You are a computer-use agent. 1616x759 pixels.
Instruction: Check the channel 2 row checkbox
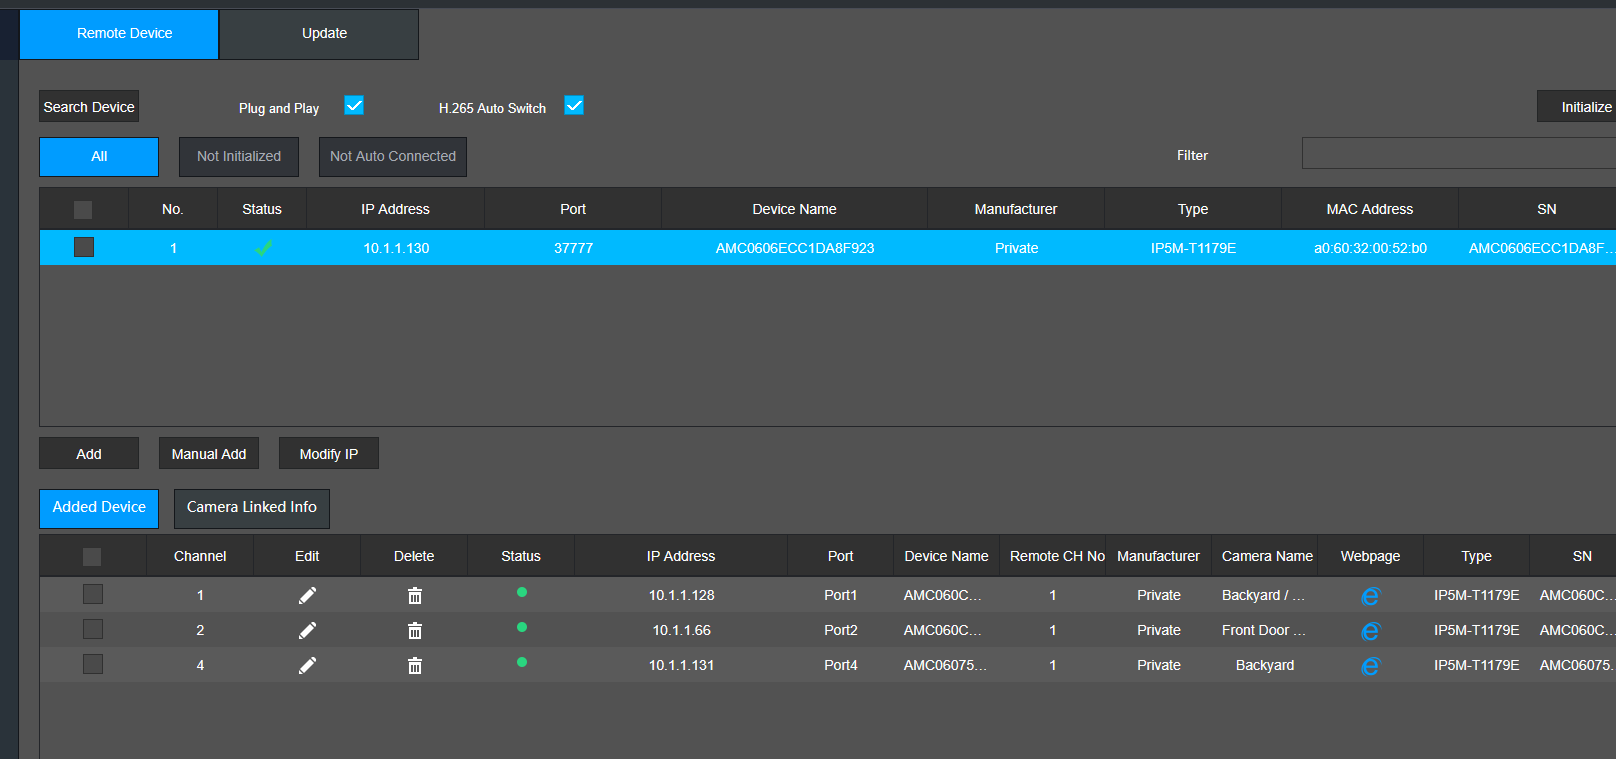pos(93,629)
